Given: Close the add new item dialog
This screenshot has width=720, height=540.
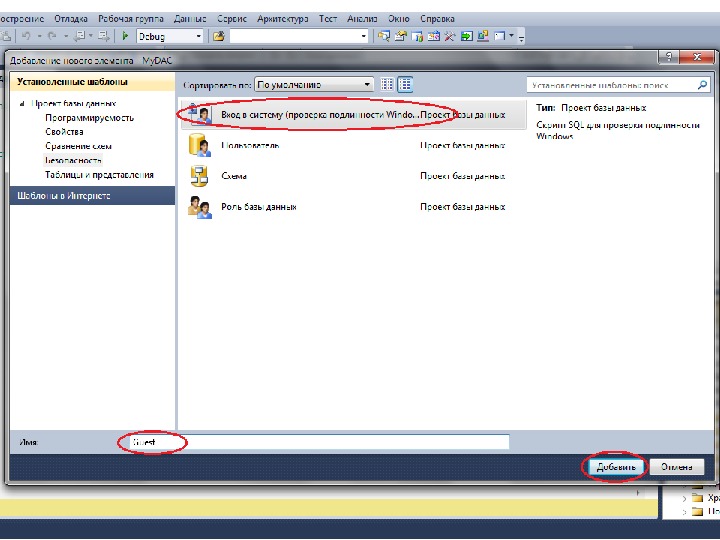Looking at the screenshot, I should coord(697,57).
